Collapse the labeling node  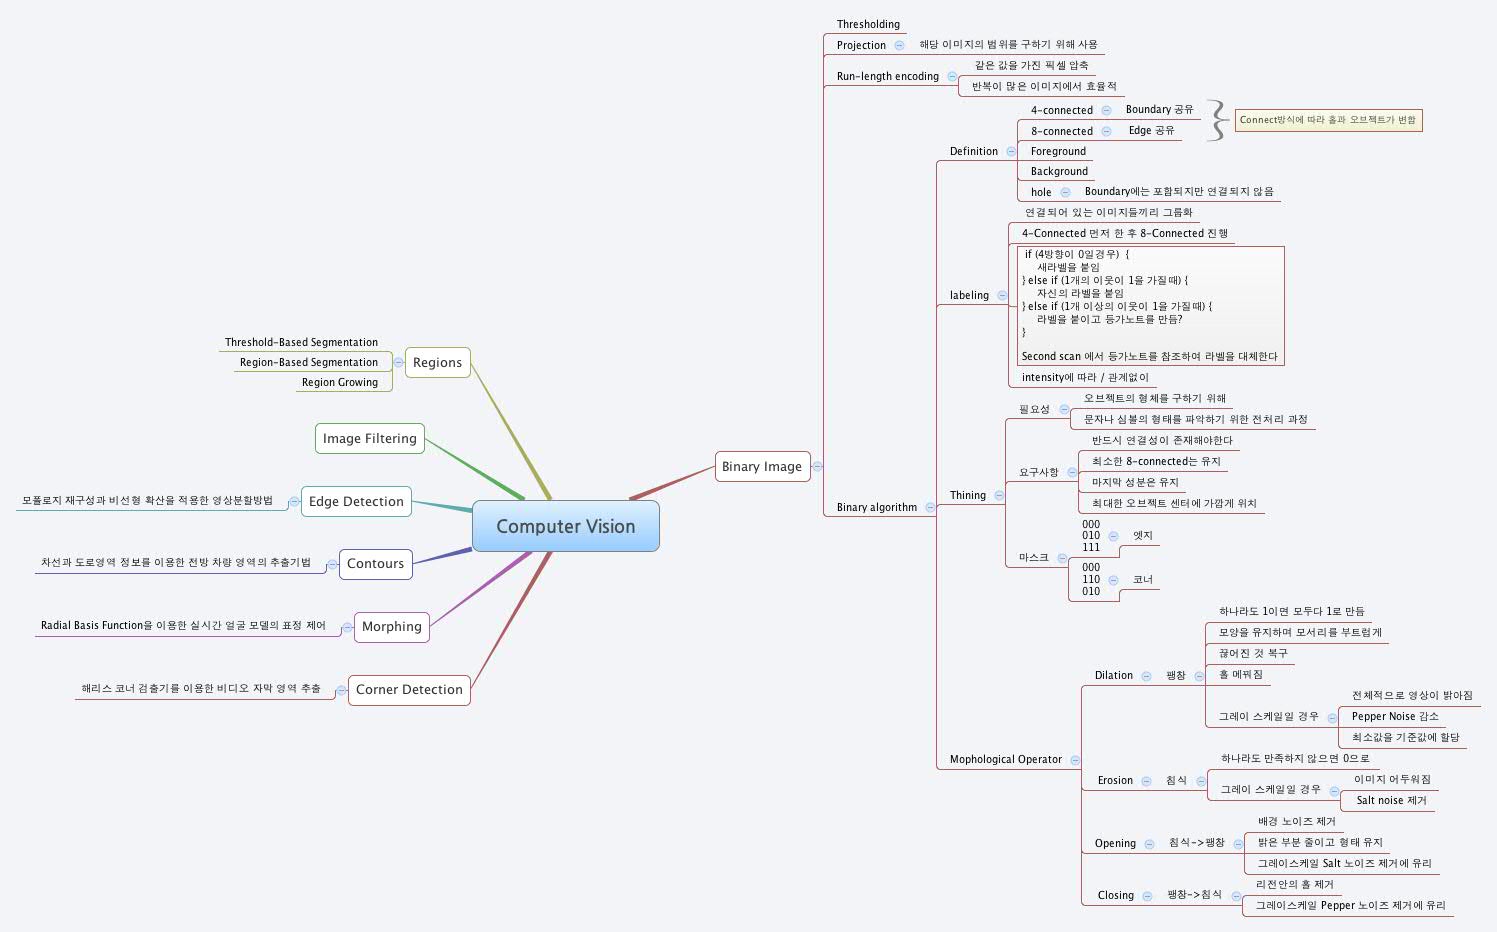click(1002, 295)
